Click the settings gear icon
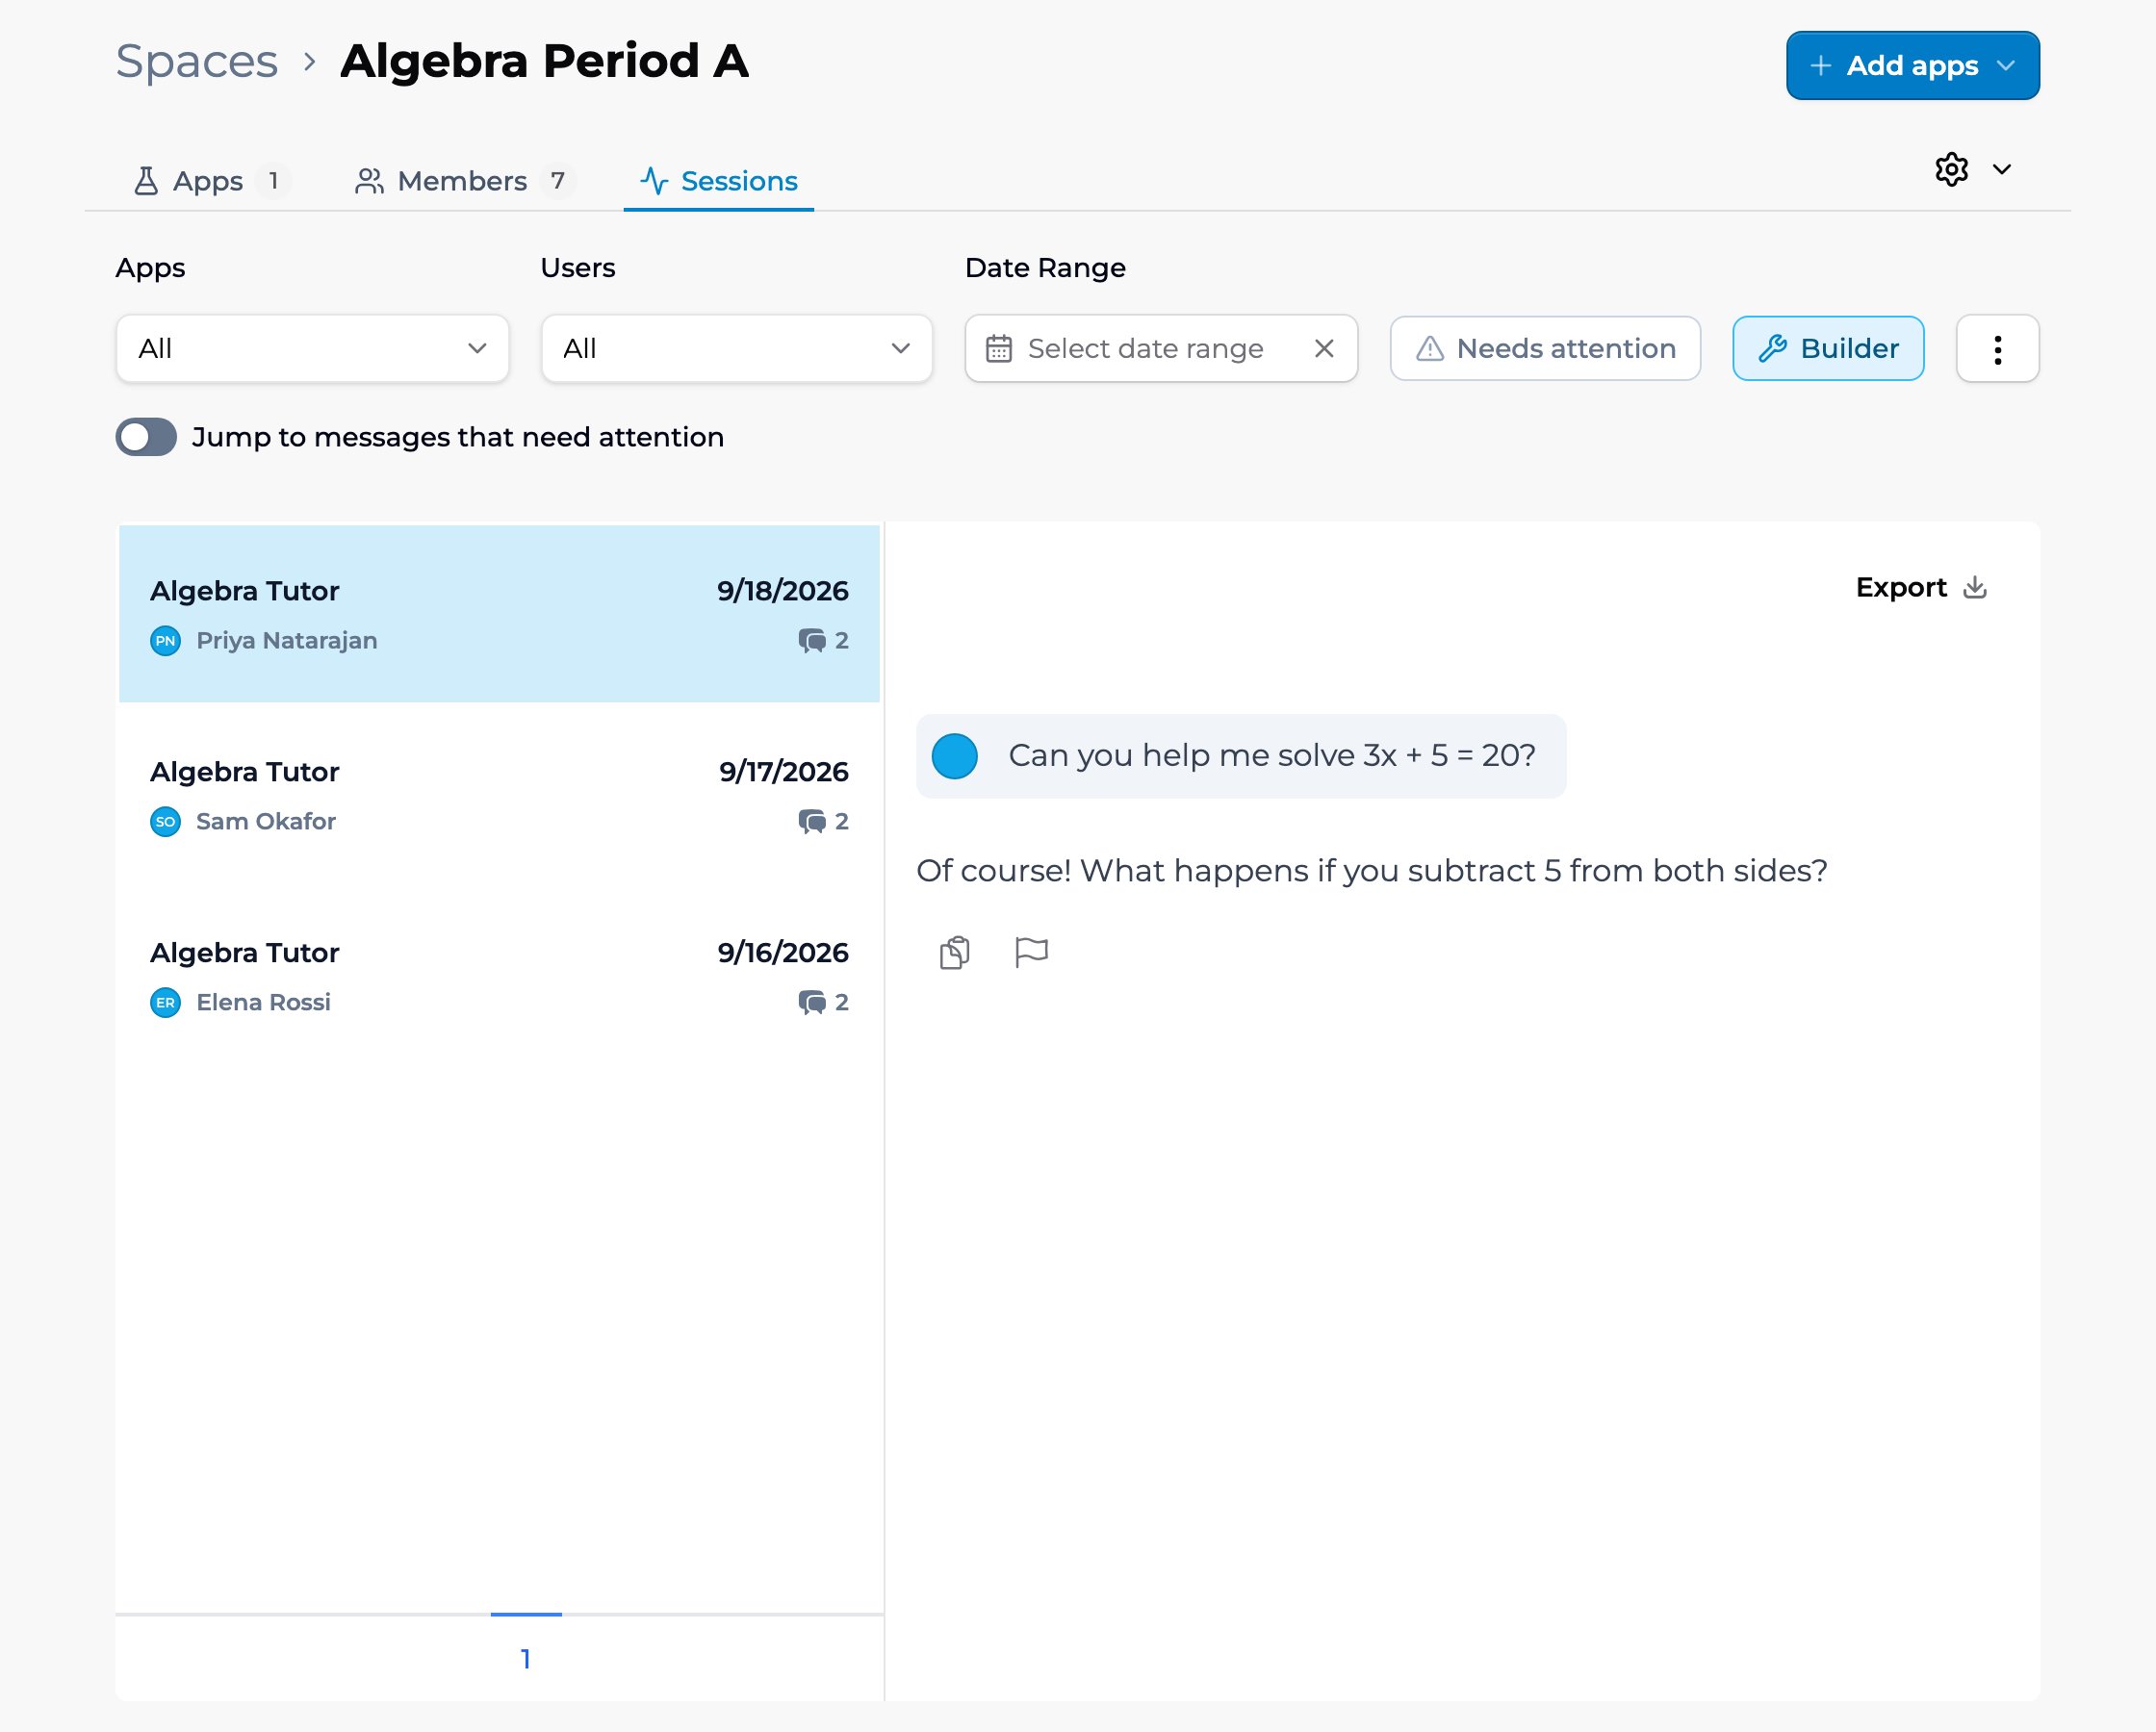2156x1732 pixels. [x=1951, y=169]
